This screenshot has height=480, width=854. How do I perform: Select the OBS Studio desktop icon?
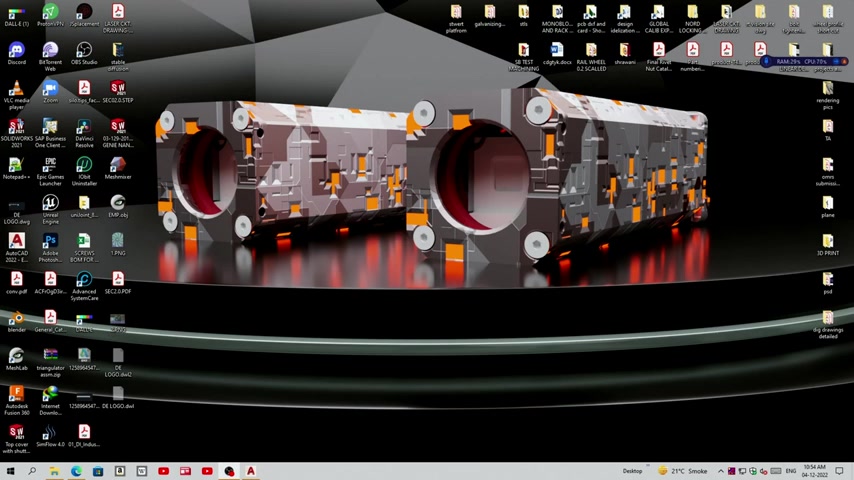pyautogui.click(x=84, y=51)
